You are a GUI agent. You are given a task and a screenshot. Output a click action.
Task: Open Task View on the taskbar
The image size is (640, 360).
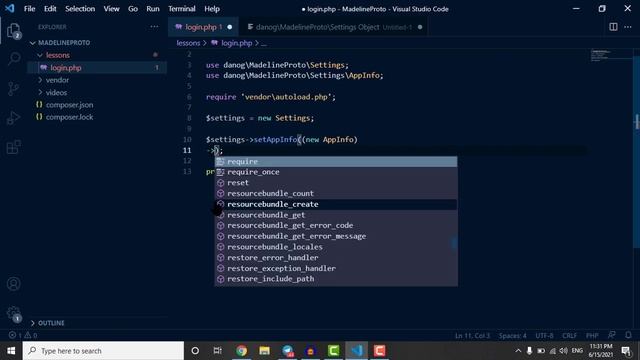[218, 351]
